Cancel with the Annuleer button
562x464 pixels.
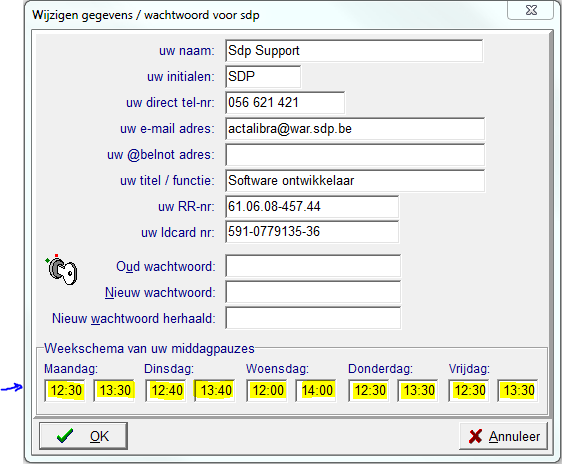(x=503, y=436)
